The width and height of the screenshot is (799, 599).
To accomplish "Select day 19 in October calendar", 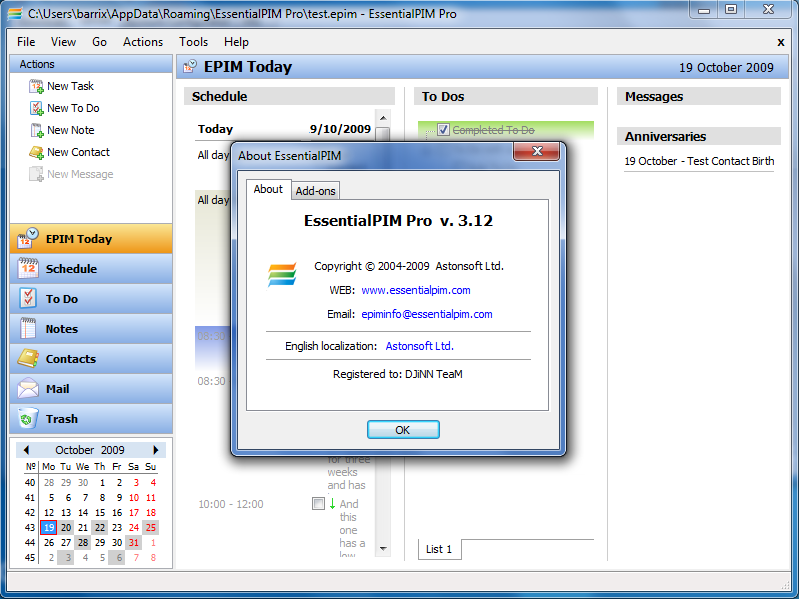I will (48, 528).
